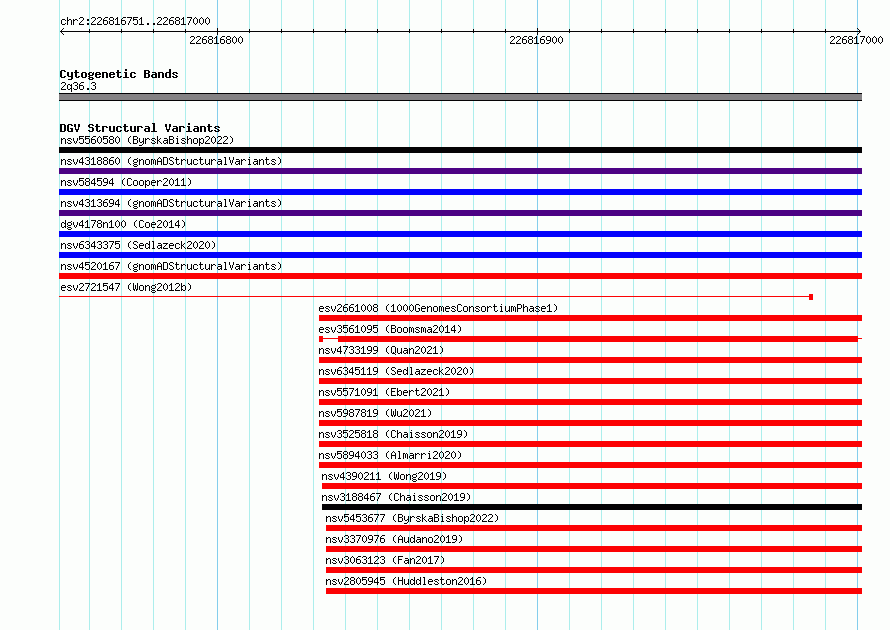The height and width of the screenshot is (630, 890).
Task: Click the thin red esv2721547 variant line
Action: 436,297
